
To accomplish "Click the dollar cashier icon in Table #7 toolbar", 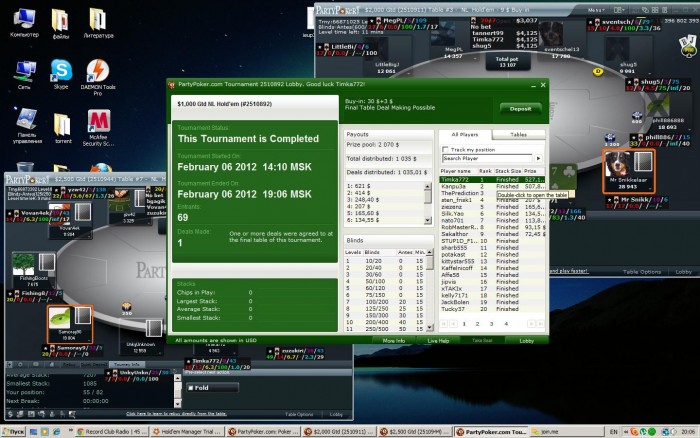I will (x=10, y=414).
